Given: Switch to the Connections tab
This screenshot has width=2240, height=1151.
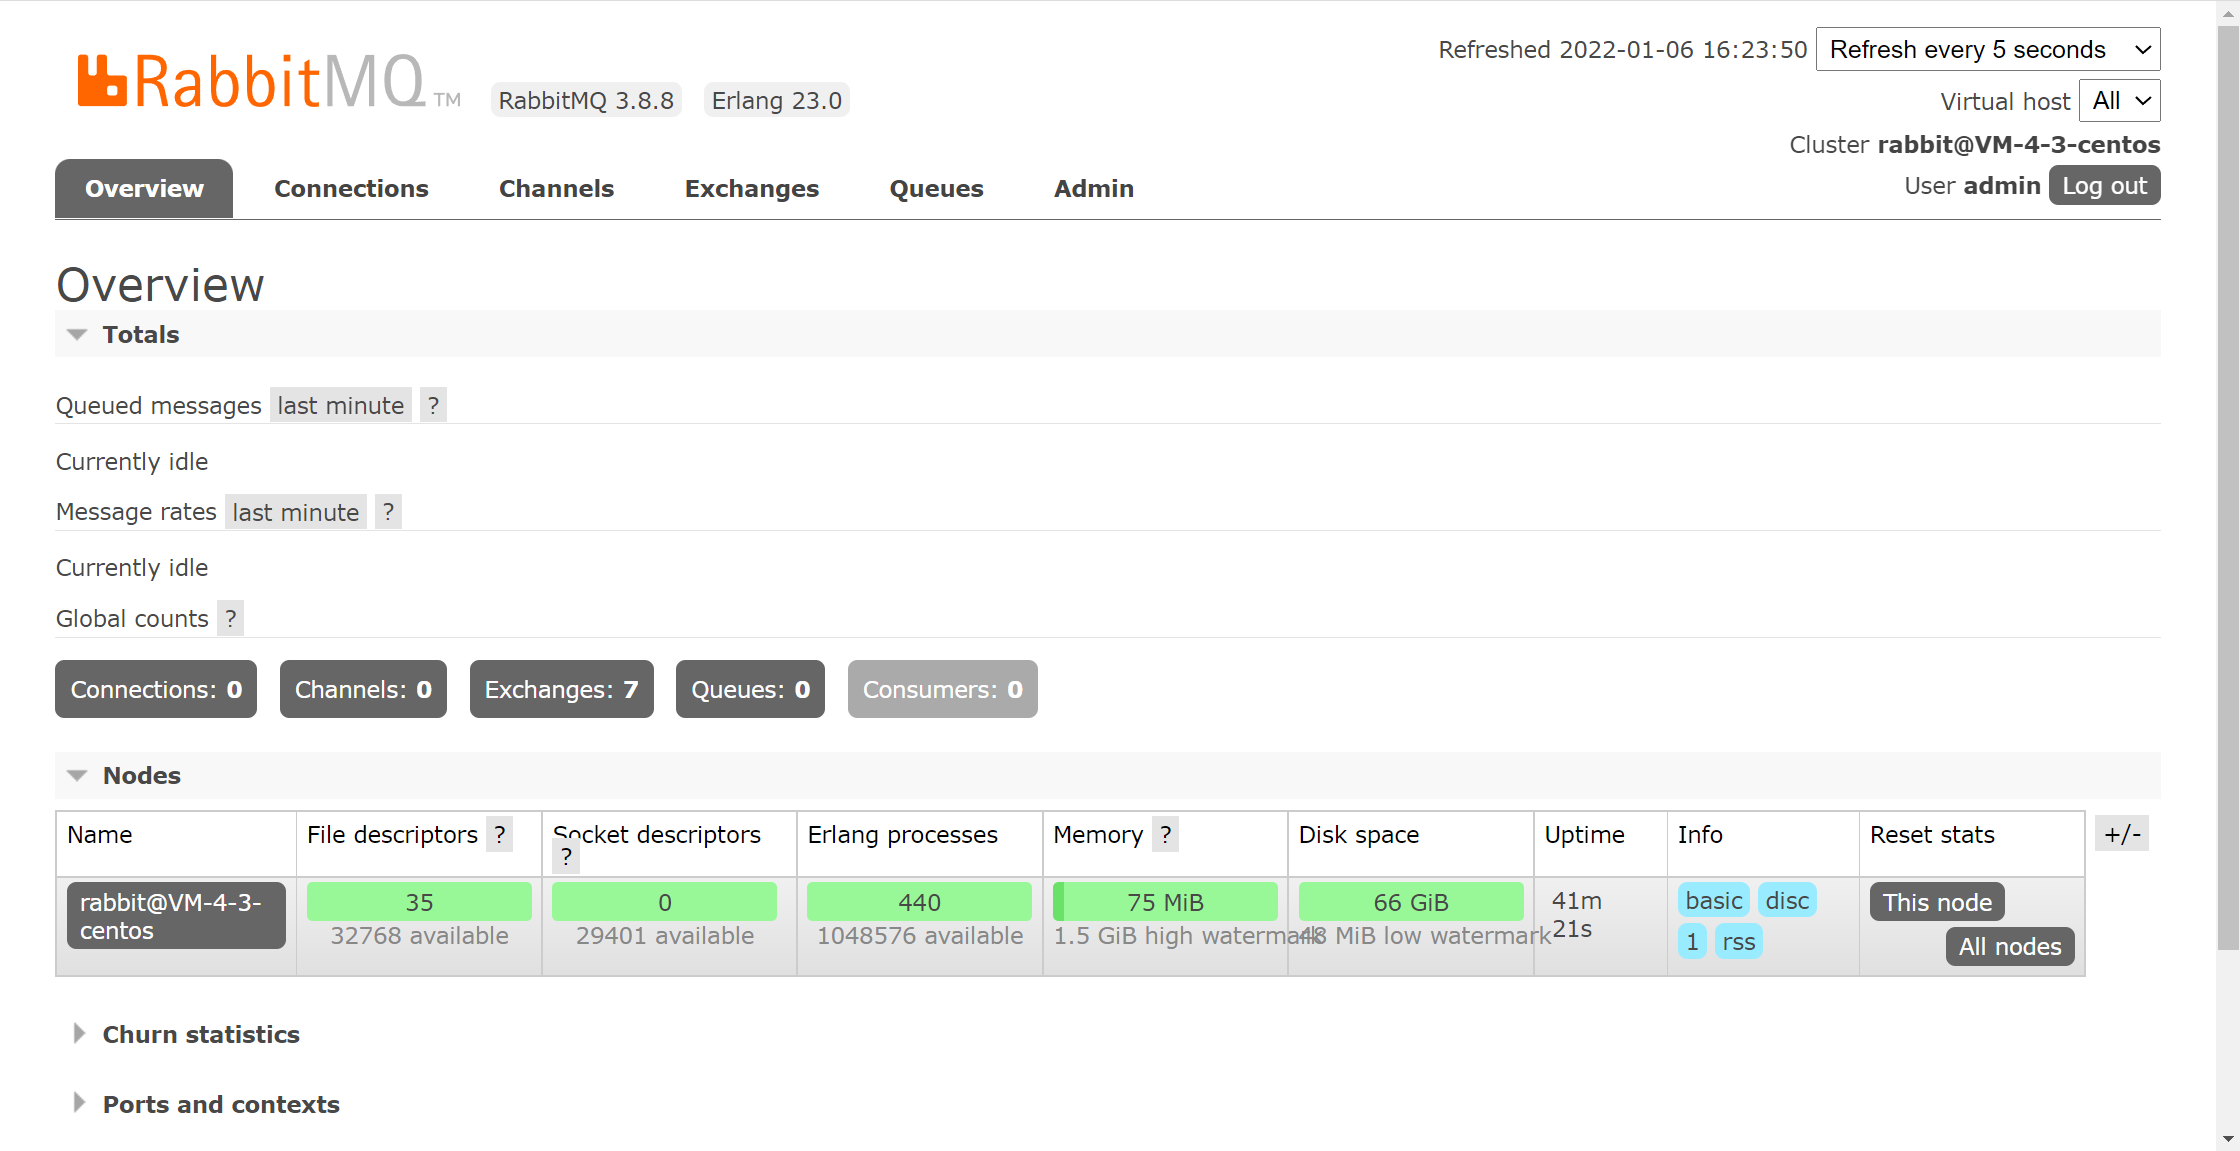Looking at the screenshot, I should (351, 188).
